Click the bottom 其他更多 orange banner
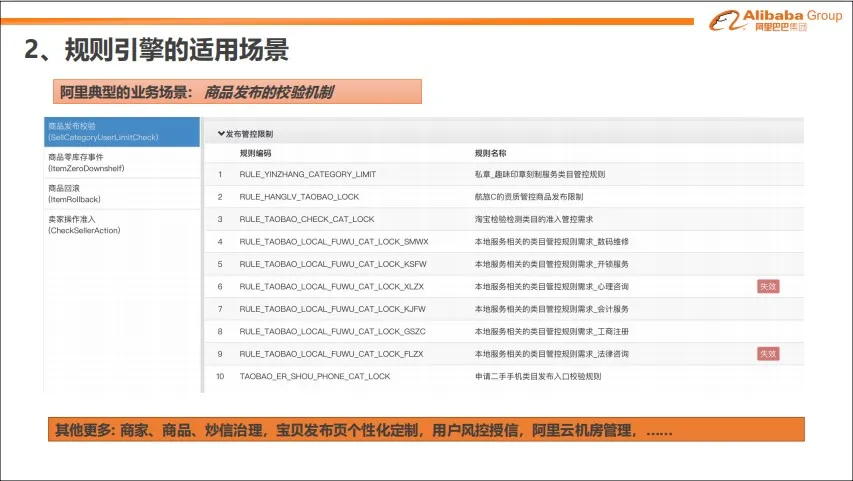 click(x=425, y=431)
